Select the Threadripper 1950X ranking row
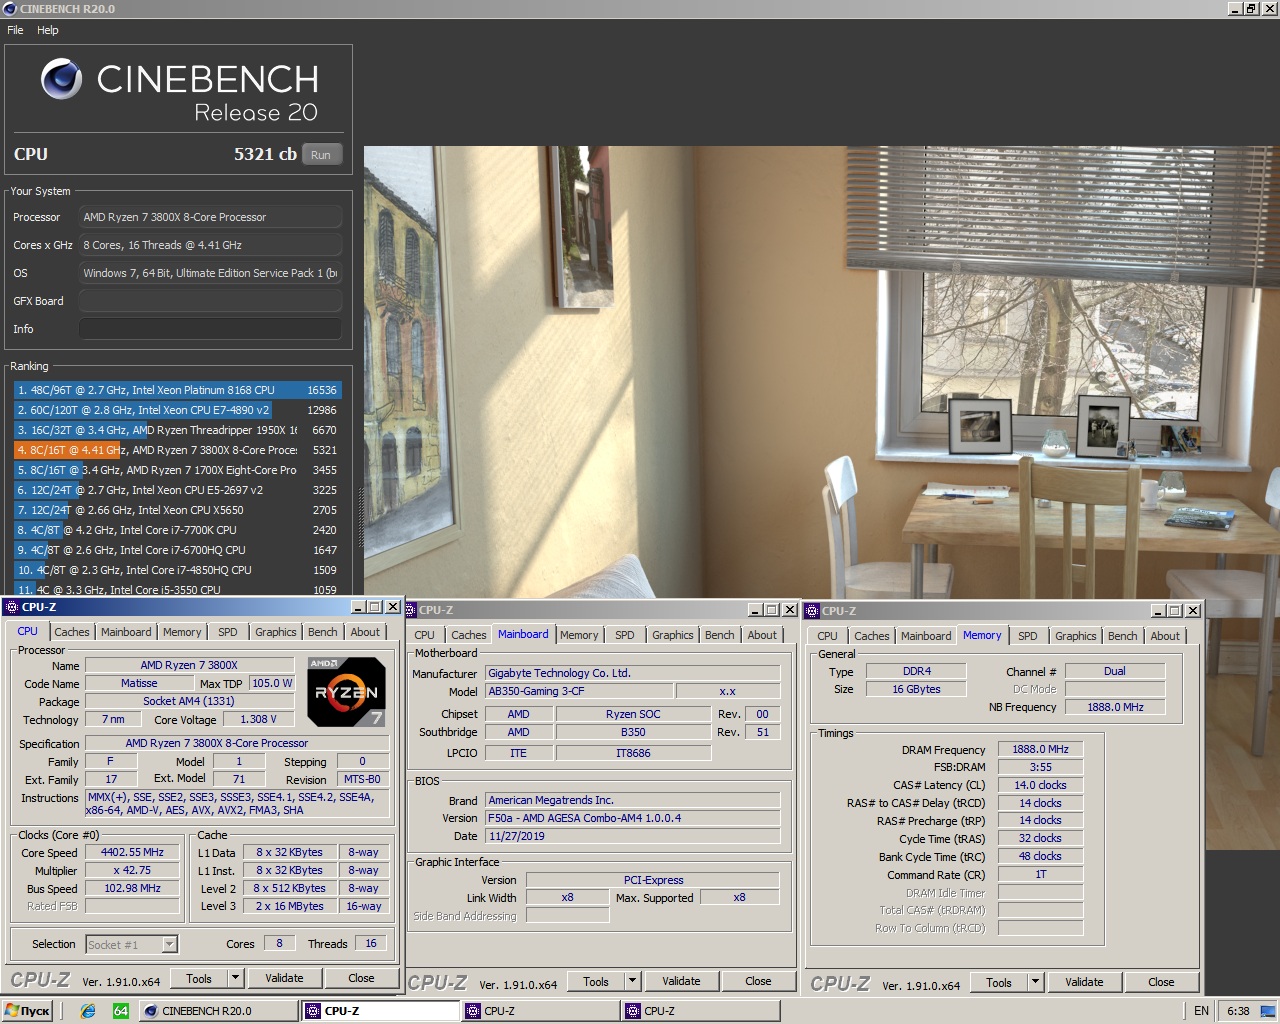Image resolution: width=1280 pixels, height=1024 pixels. click(178, 430)
